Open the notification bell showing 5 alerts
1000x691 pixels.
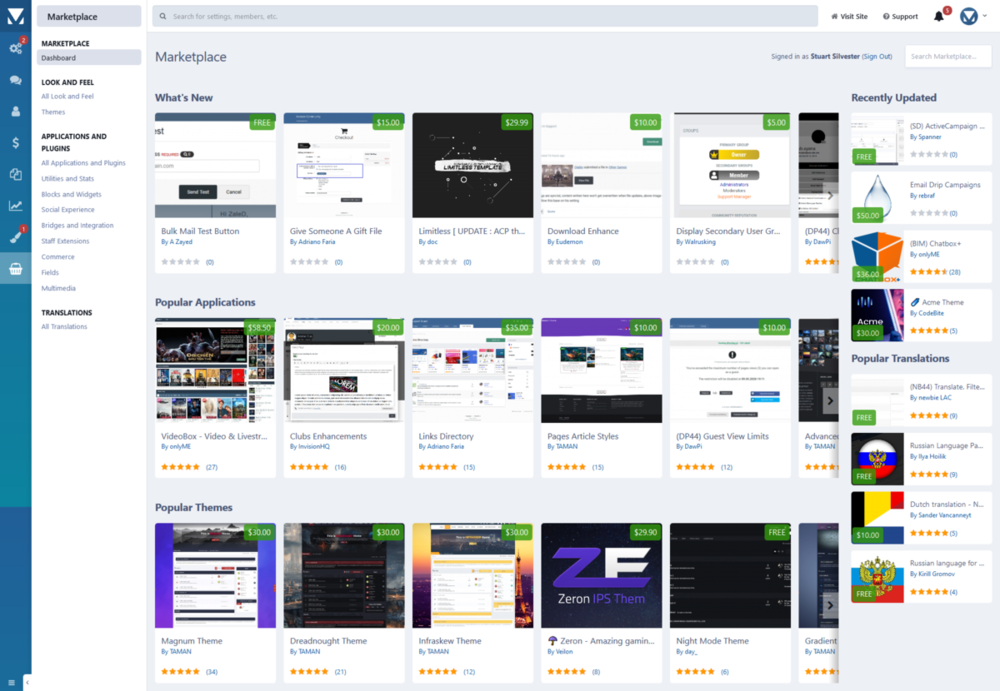pos(938,15)
